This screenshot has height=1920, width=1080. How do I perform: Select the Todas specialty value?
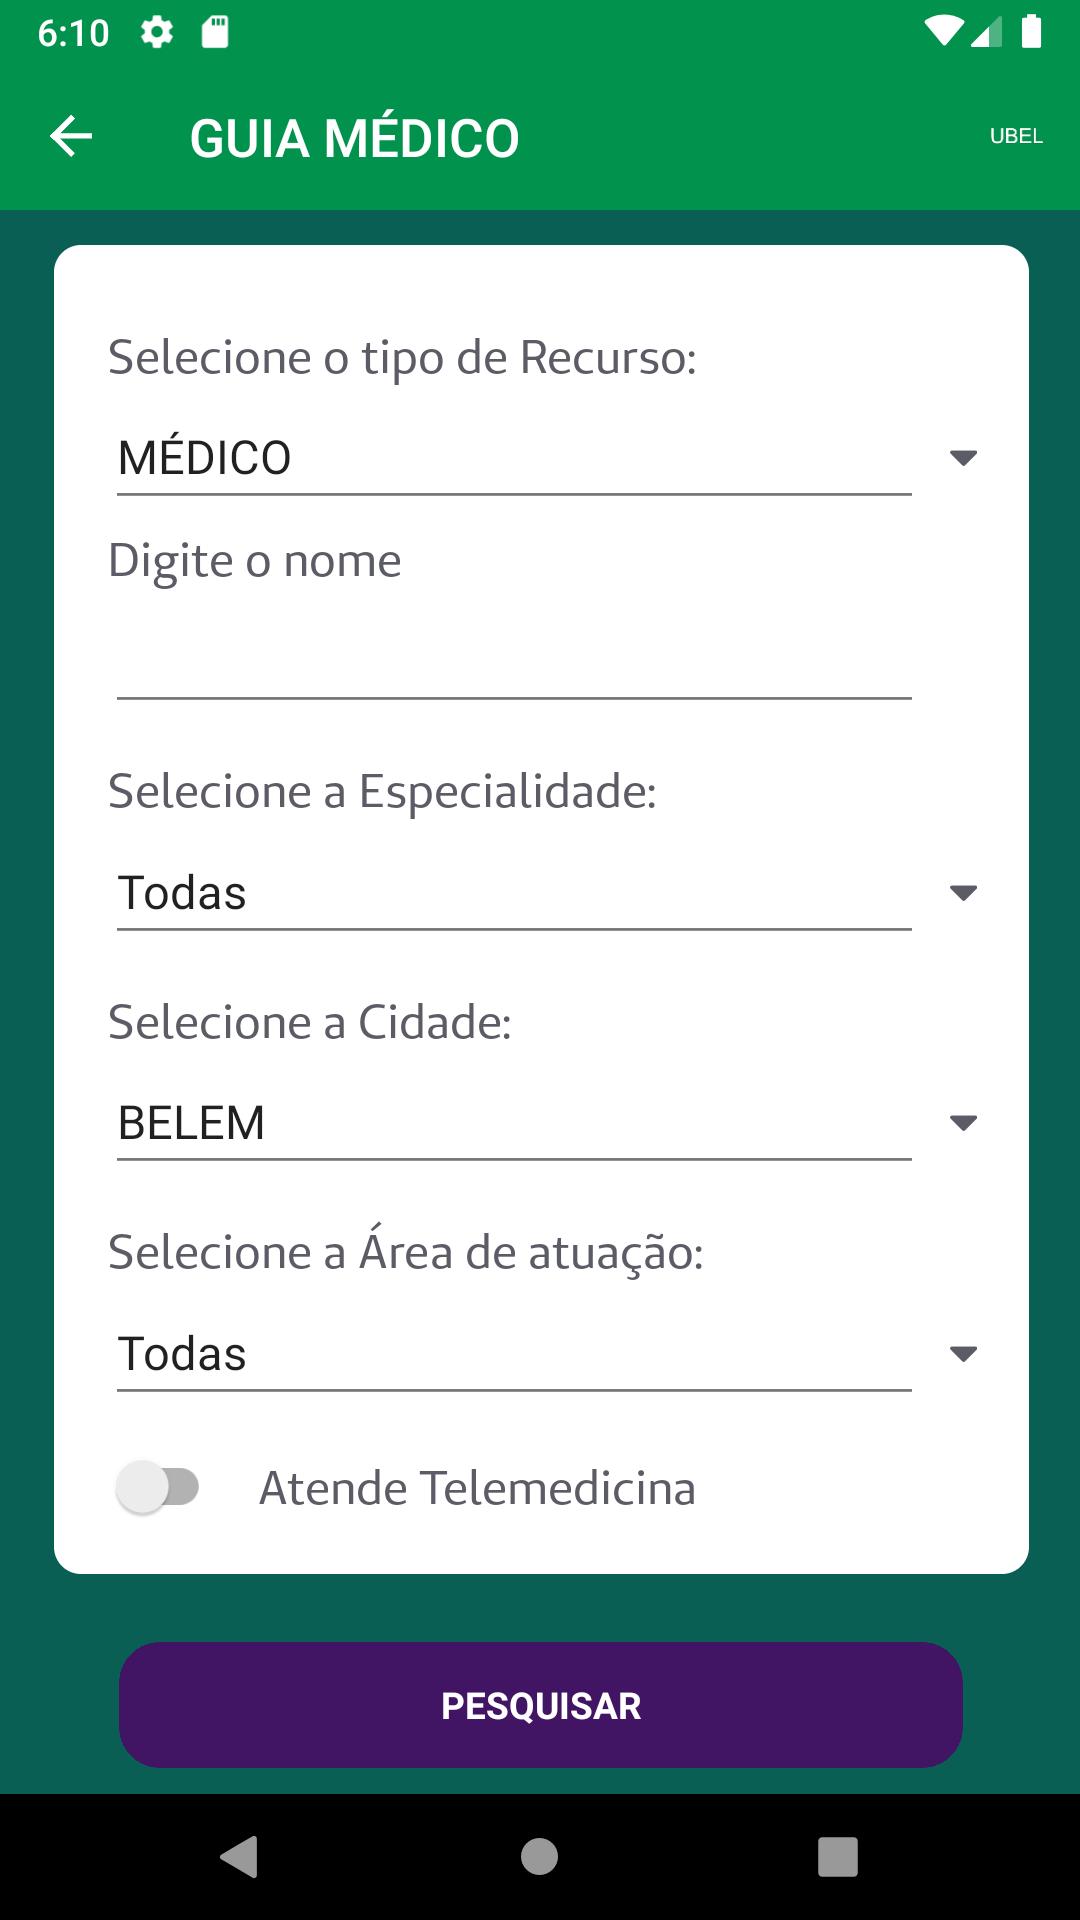182,893
